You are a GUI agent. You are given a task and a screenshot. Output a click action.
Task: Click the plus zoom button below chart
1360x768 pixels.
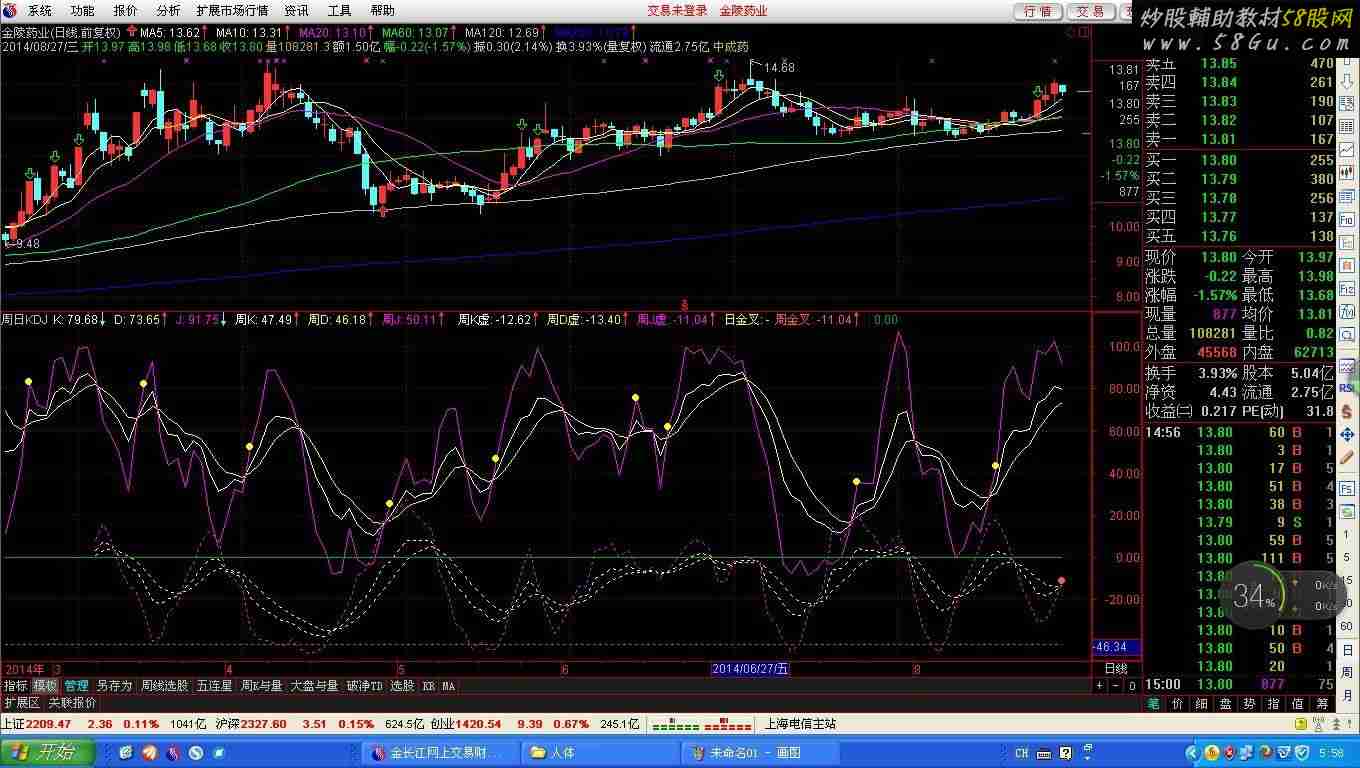[1100, 686]
